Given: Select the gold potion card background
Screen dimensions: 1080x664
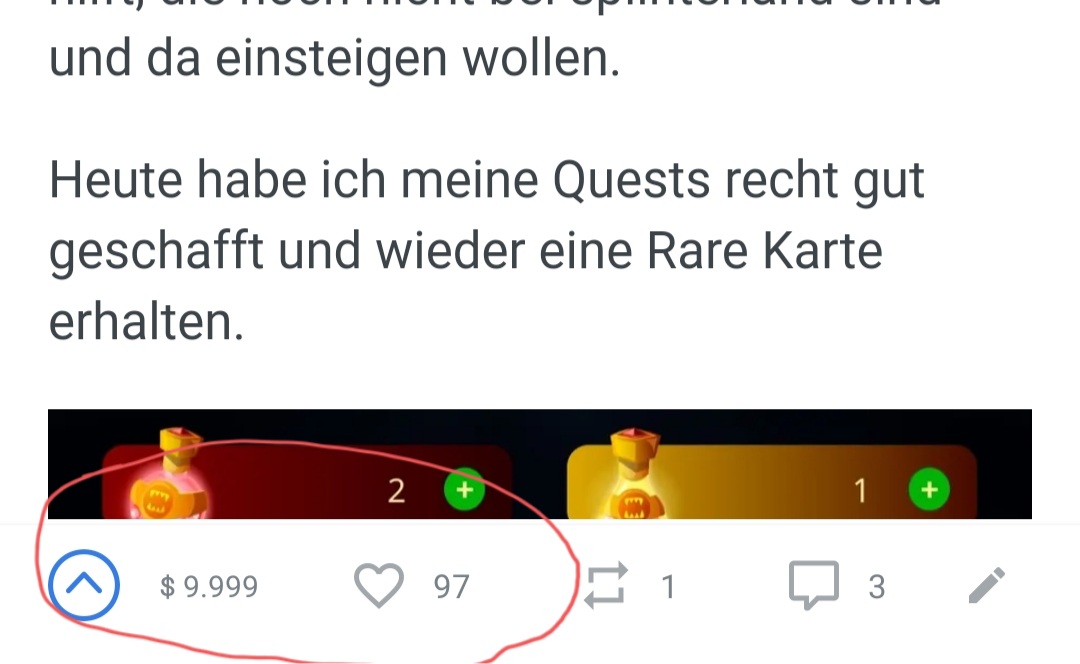Looking at the screenshot, I should click(x=771, y=481).
